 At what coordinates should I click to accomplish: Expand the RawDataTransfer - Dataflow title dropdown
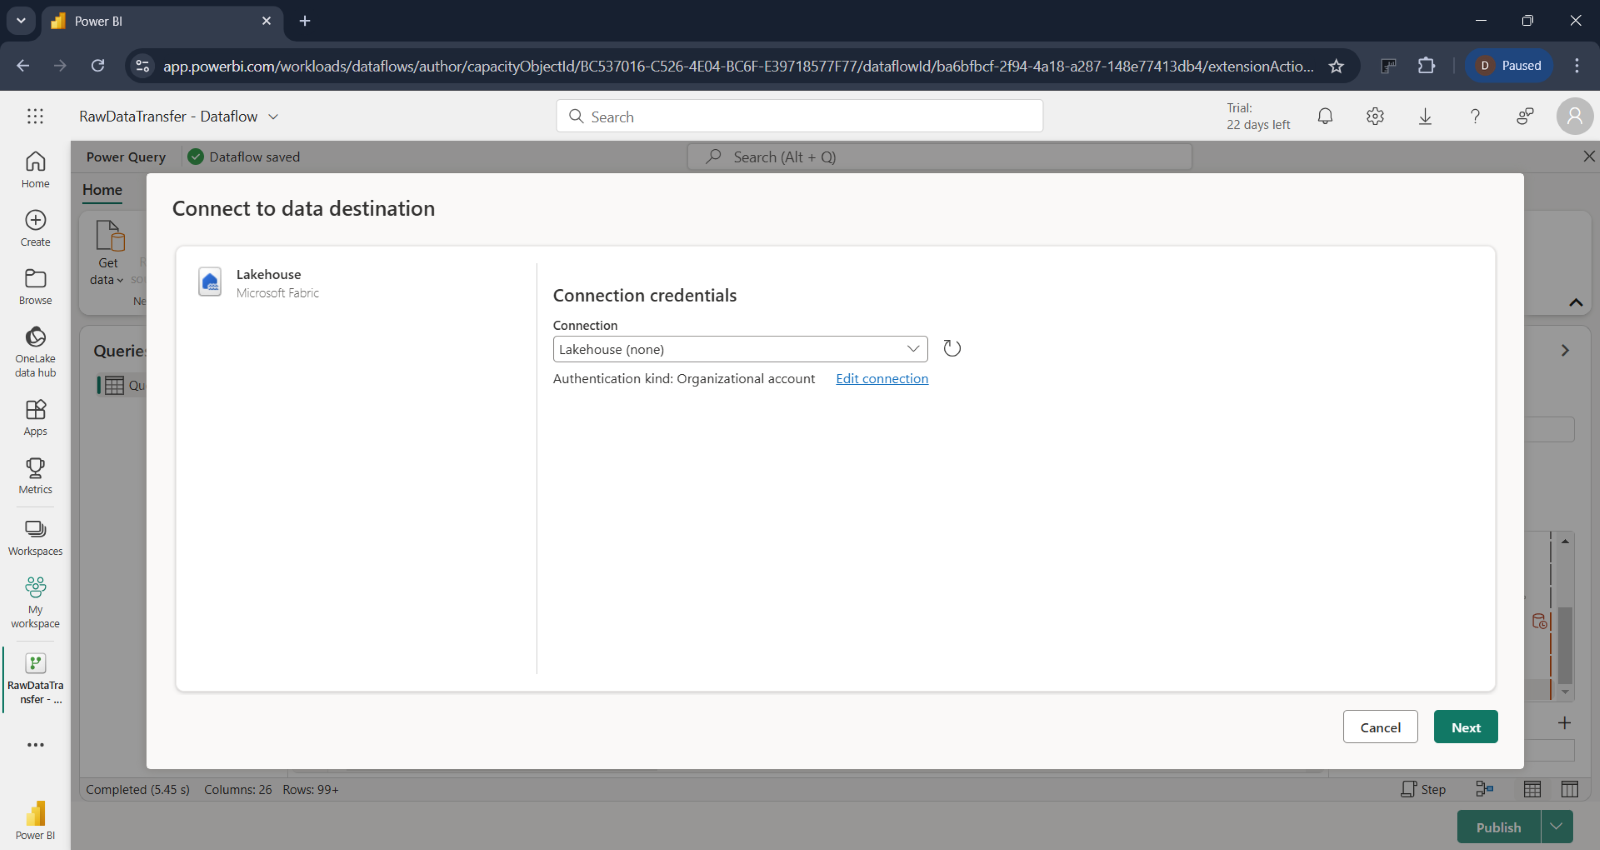point(273,117)
